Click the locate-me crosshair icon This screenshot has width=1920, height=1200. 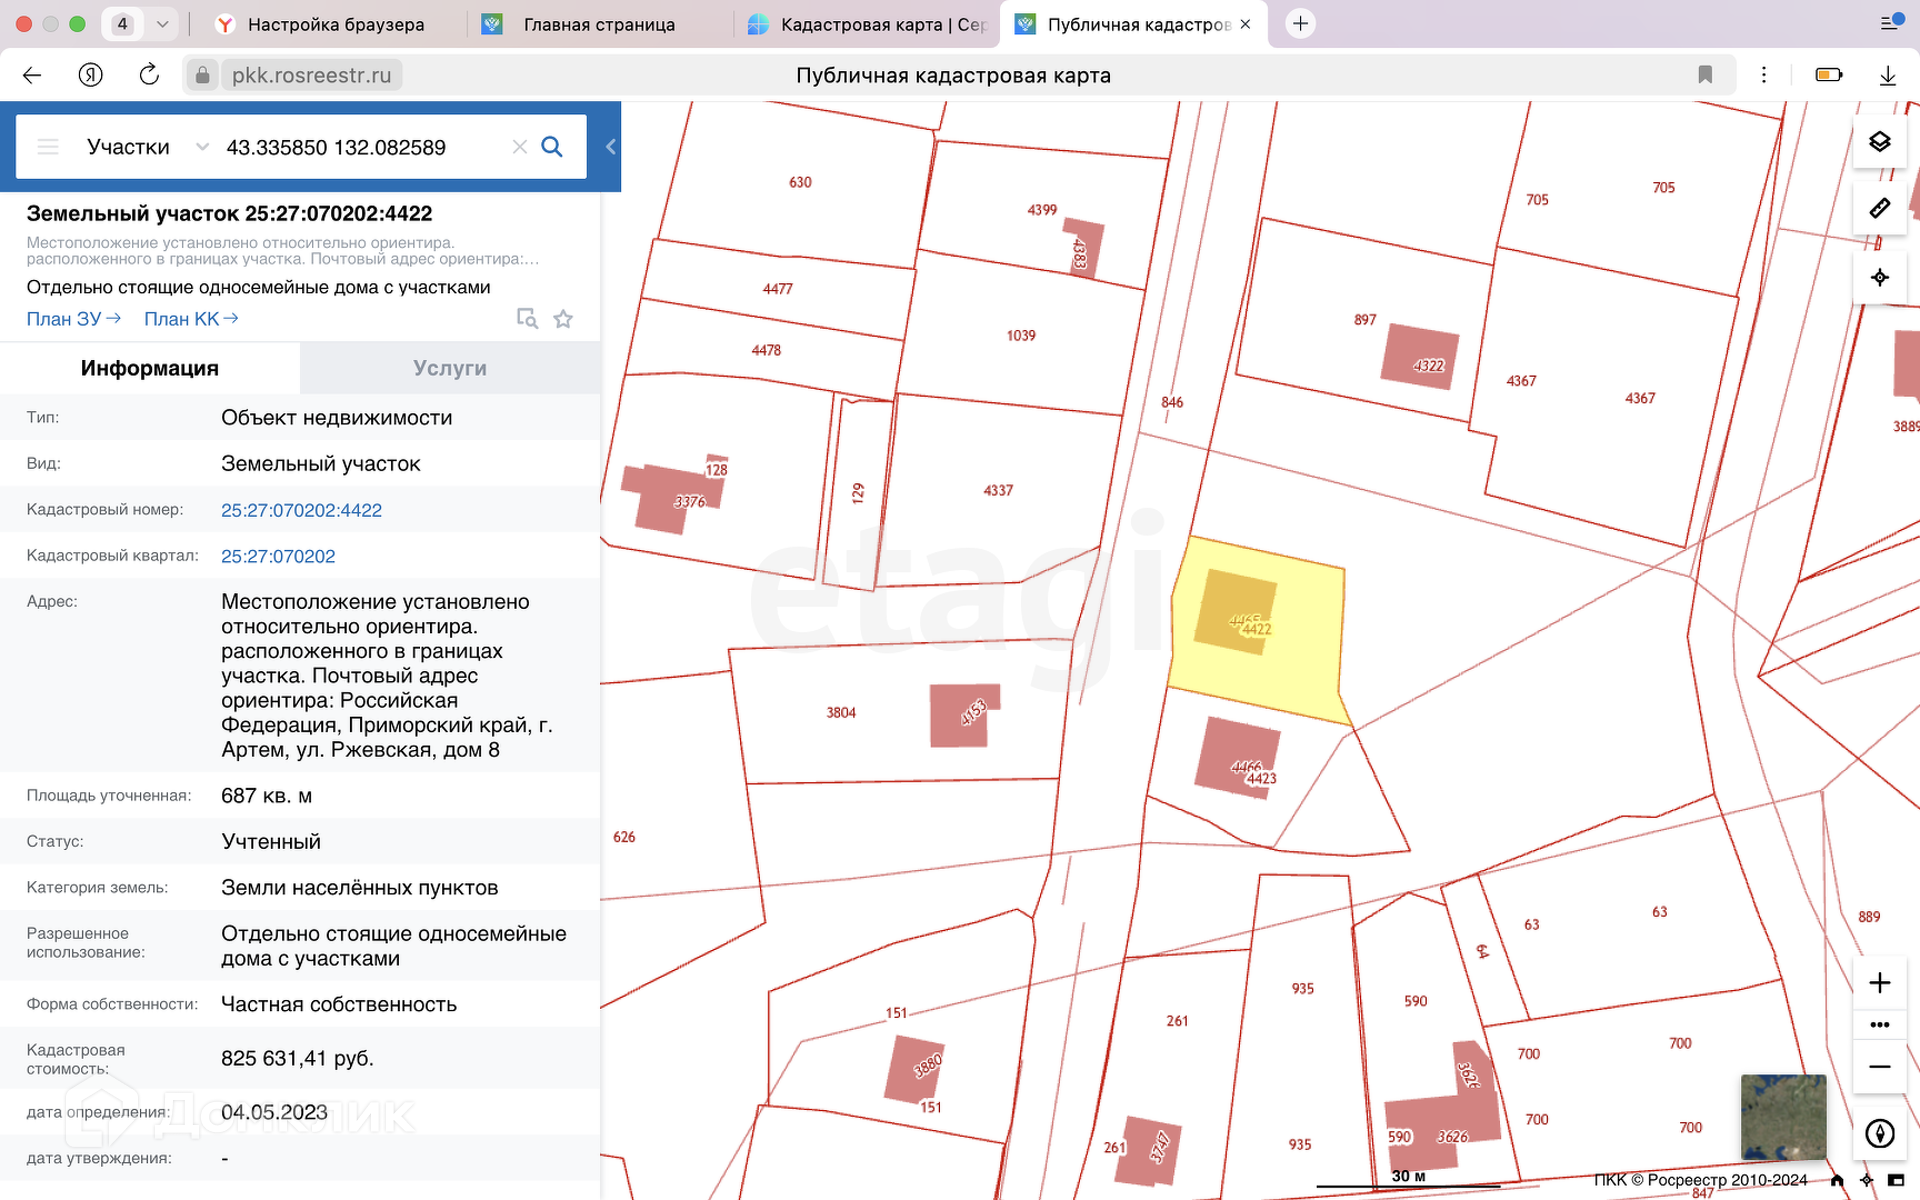(x=1879, y=277)
